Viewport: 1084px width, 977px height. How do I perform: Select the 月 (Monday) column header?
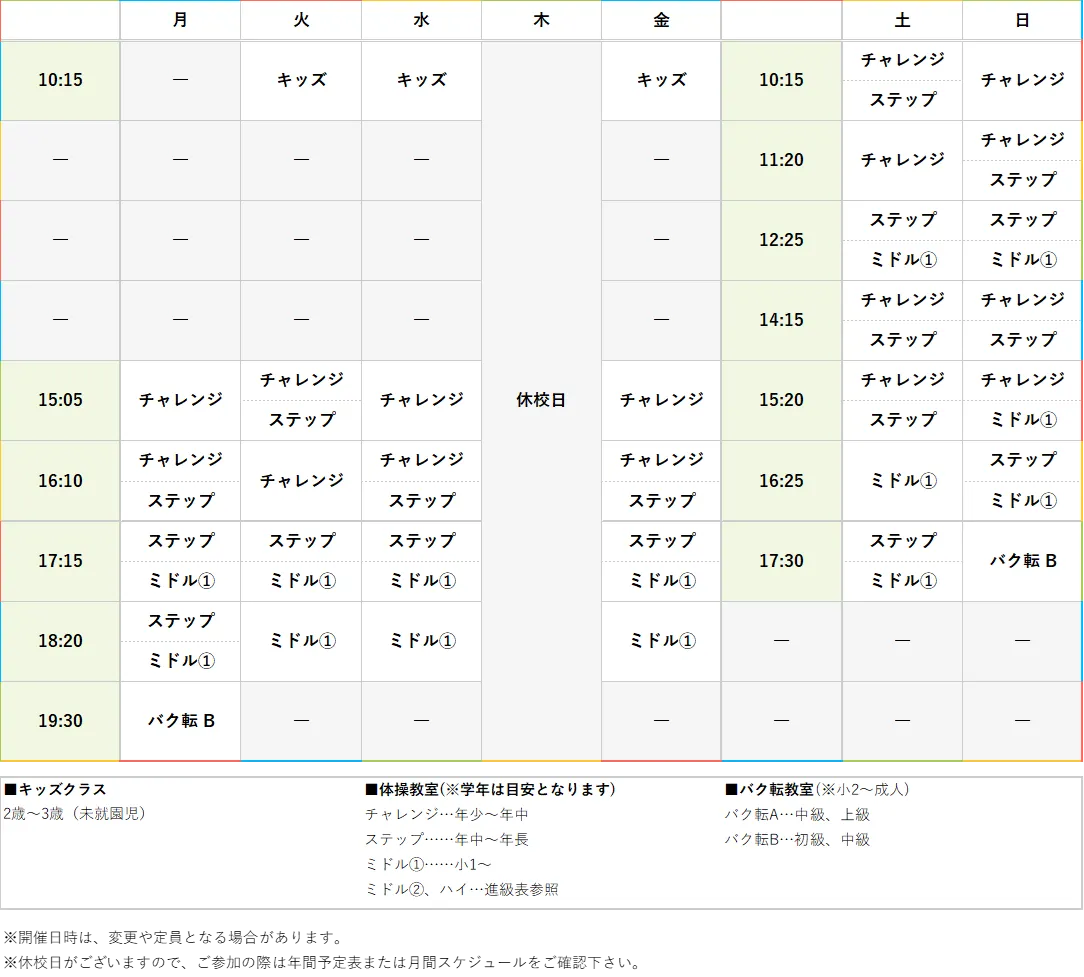[x=180, y=20]
